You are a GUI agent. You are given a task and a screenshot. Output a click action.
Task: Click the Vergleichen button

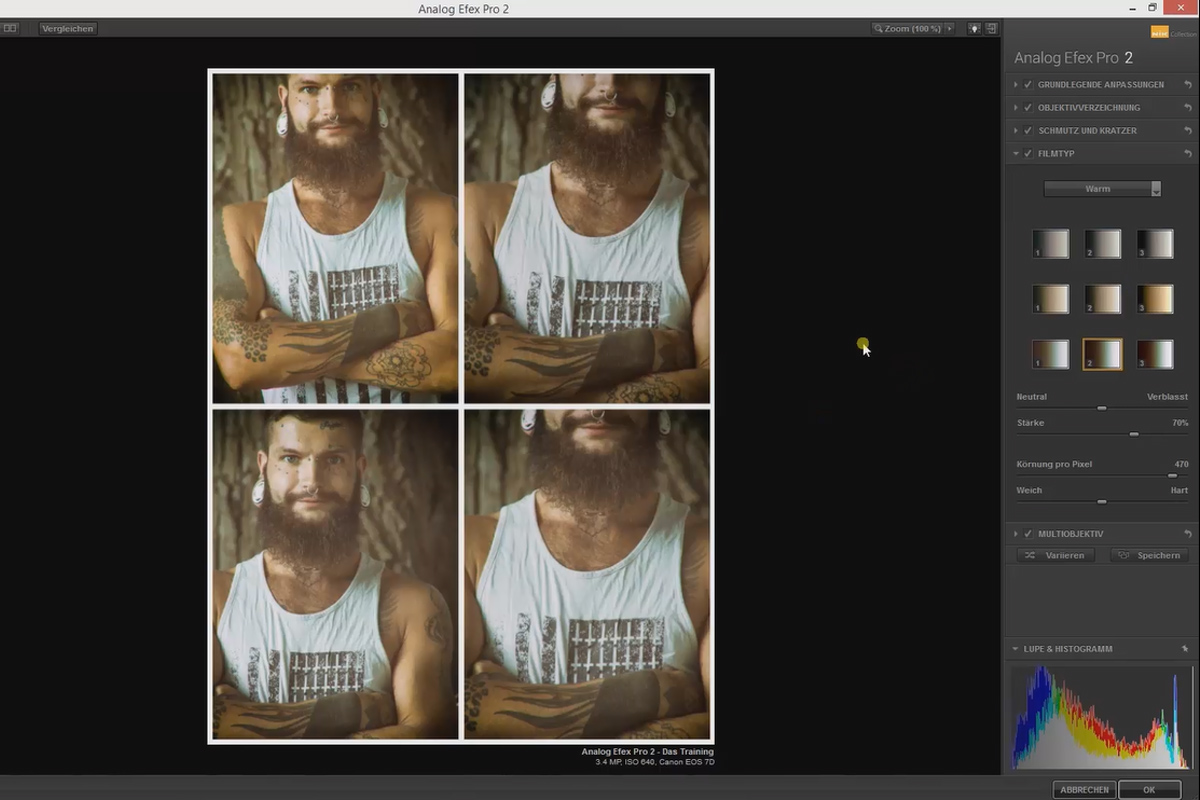pos(67,28)
